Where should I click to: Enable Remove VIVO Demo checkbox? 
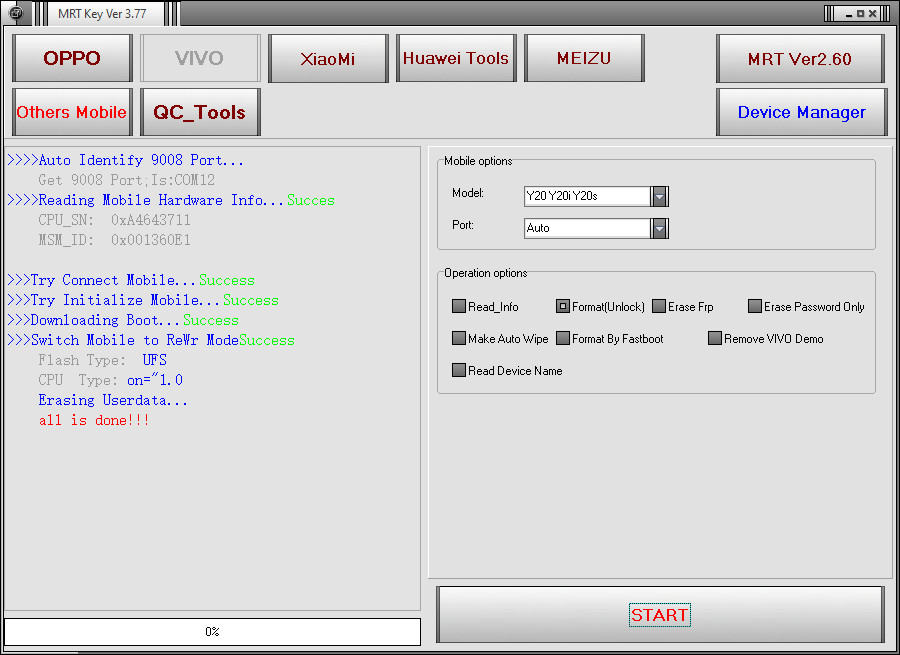point(715,338)
